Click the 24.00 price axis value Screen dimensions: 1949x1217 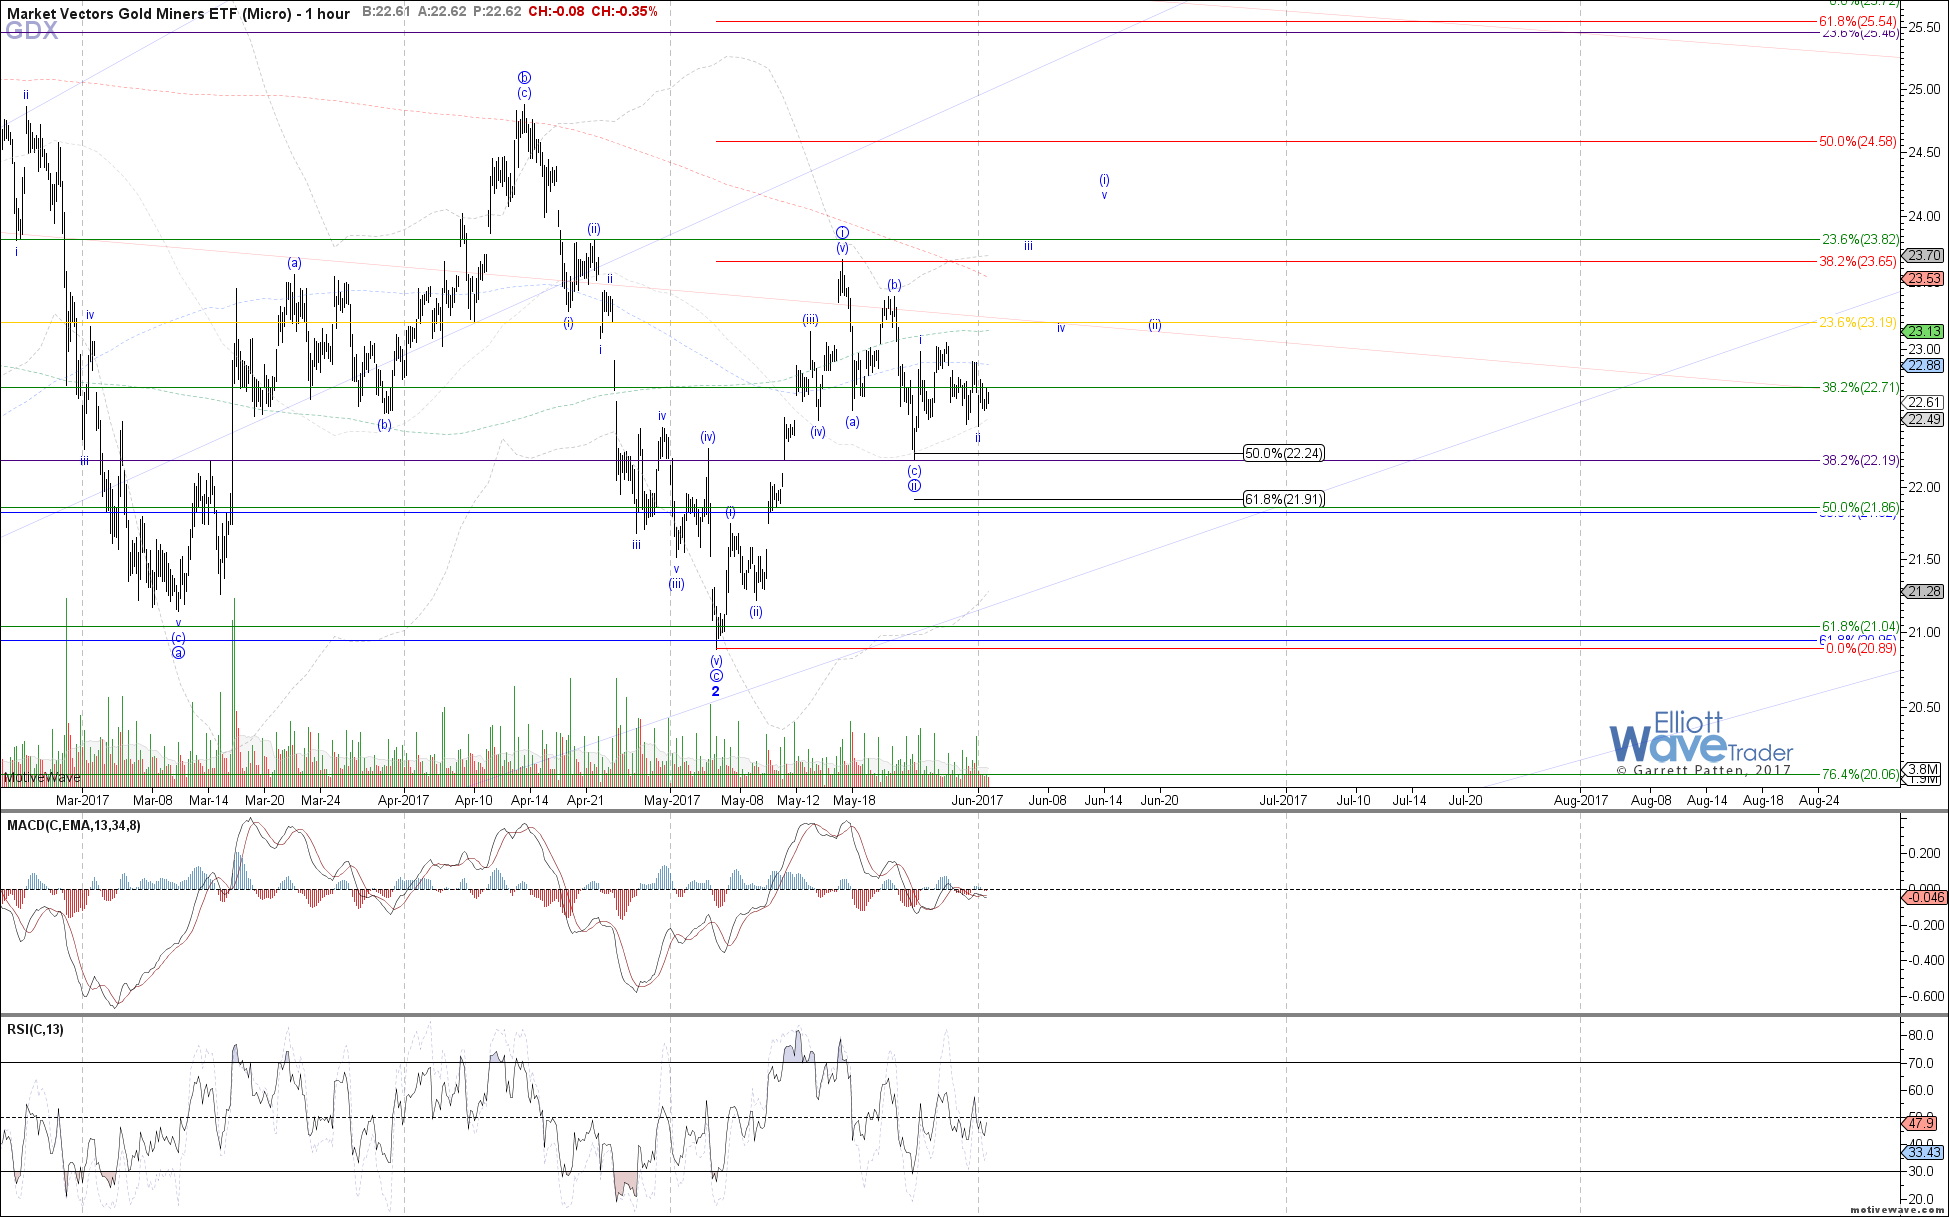[1924, 216]
